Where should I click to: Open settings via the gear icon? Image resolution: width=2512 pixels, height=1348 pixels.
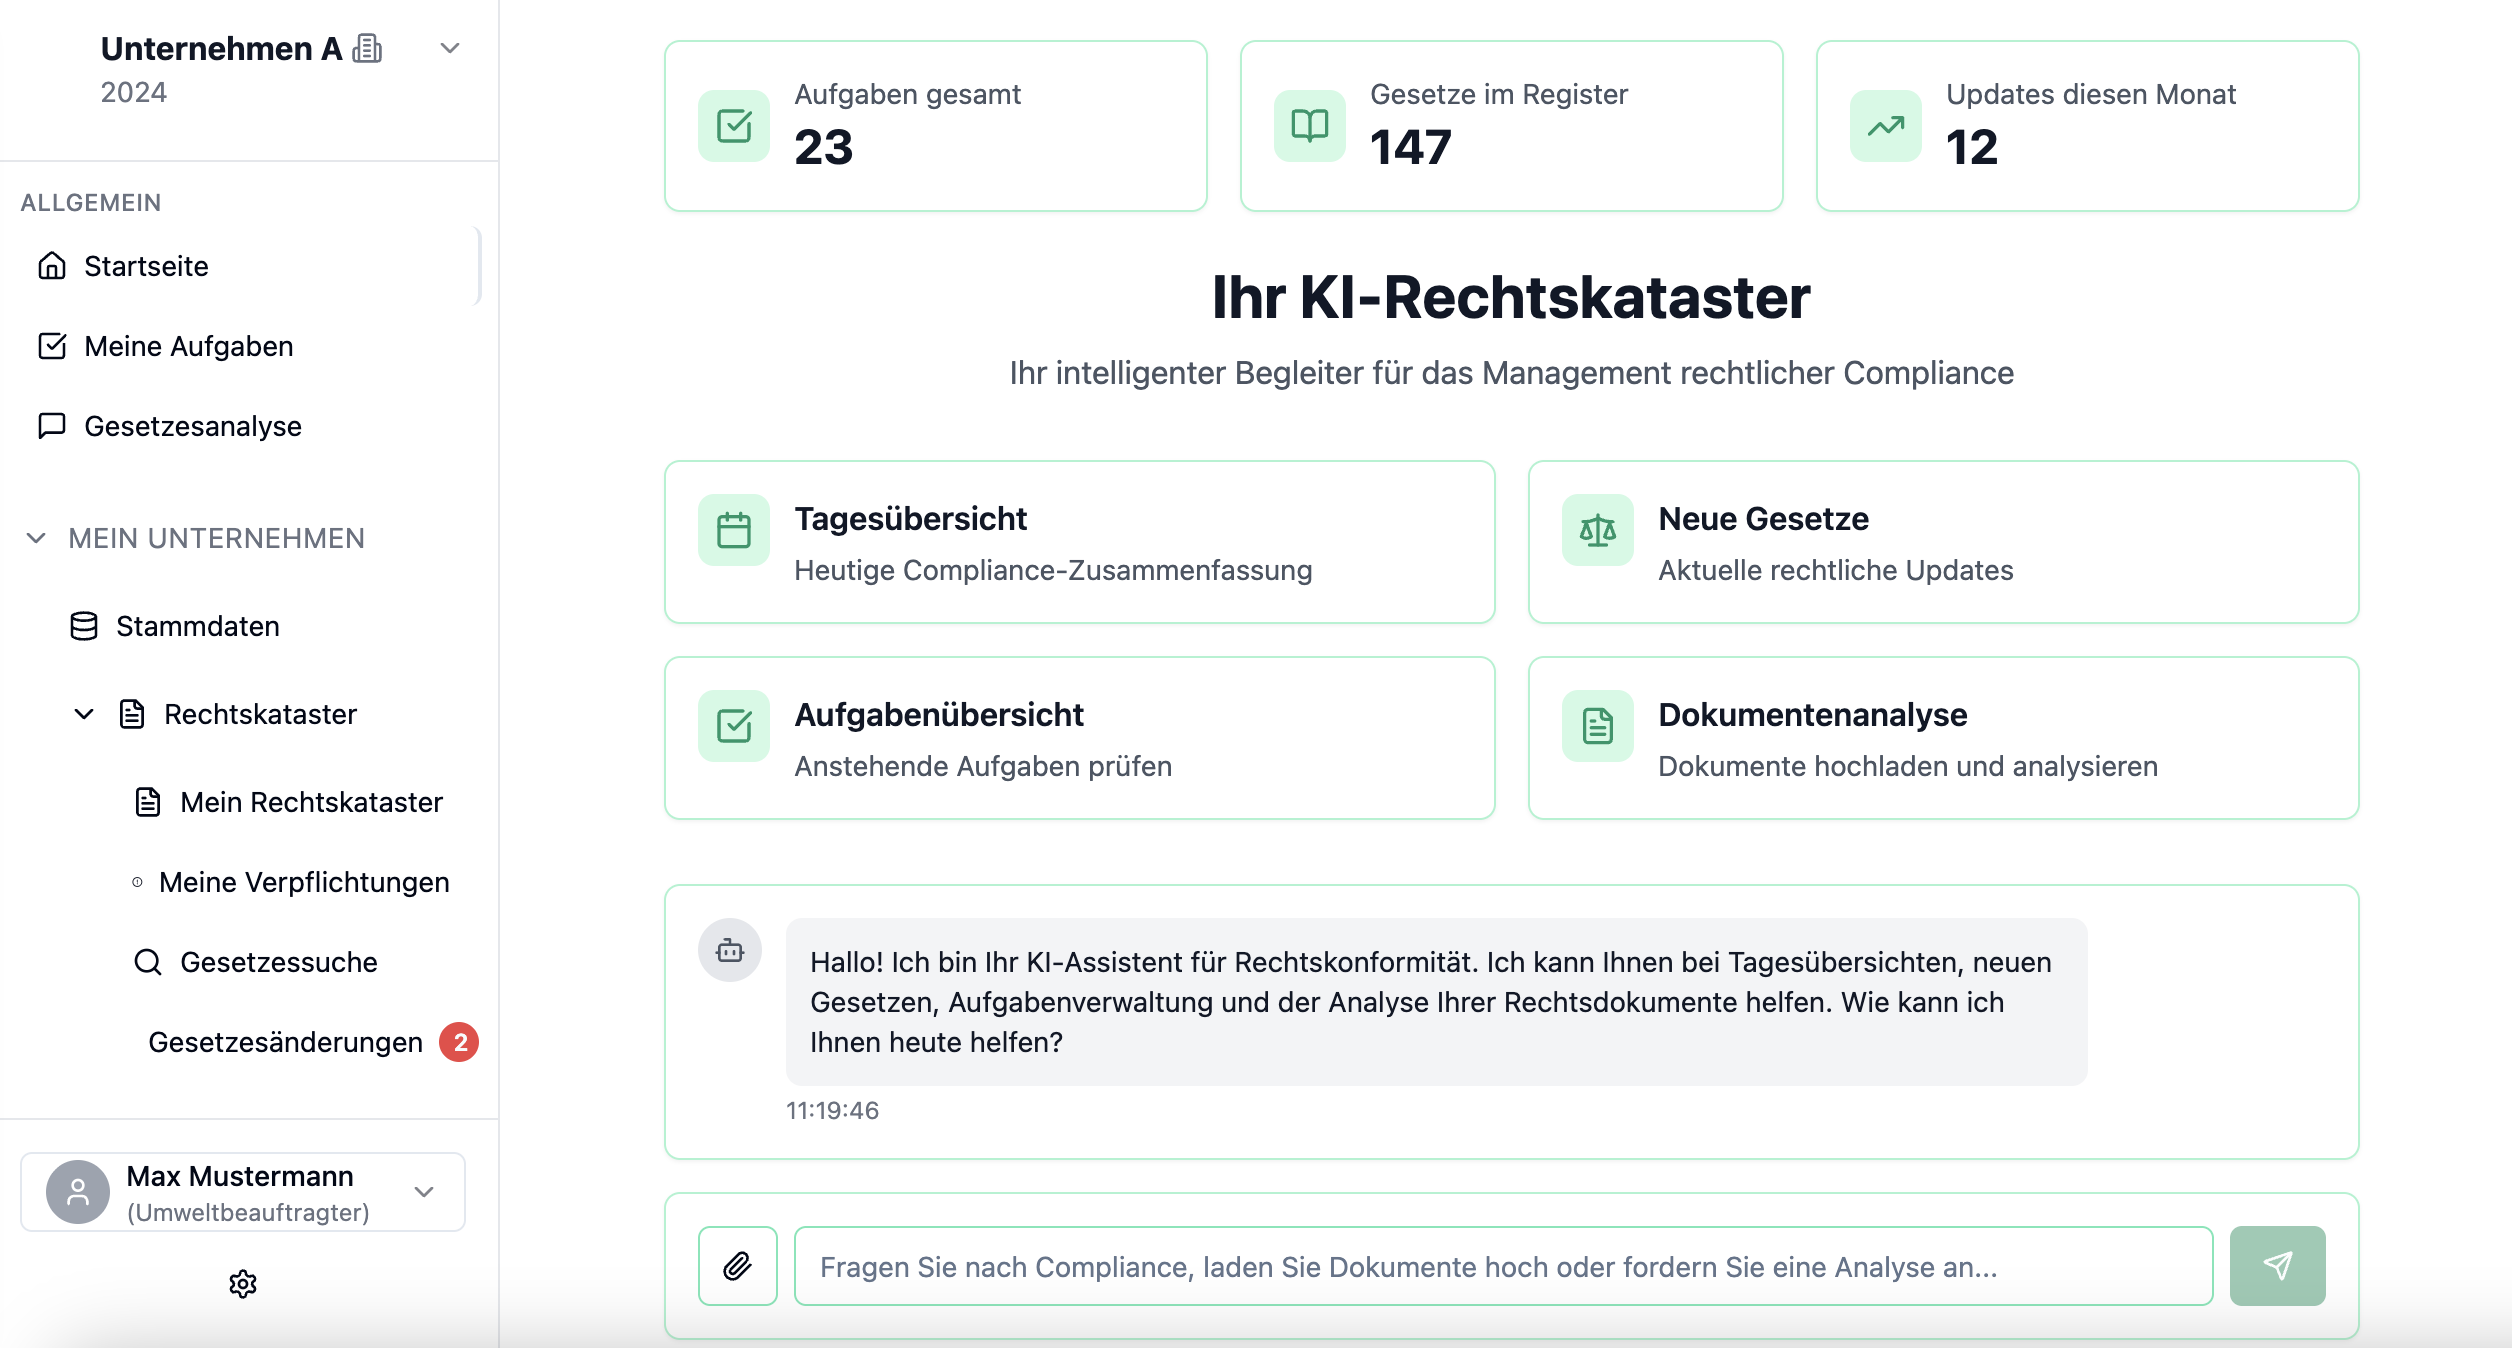243,1284
